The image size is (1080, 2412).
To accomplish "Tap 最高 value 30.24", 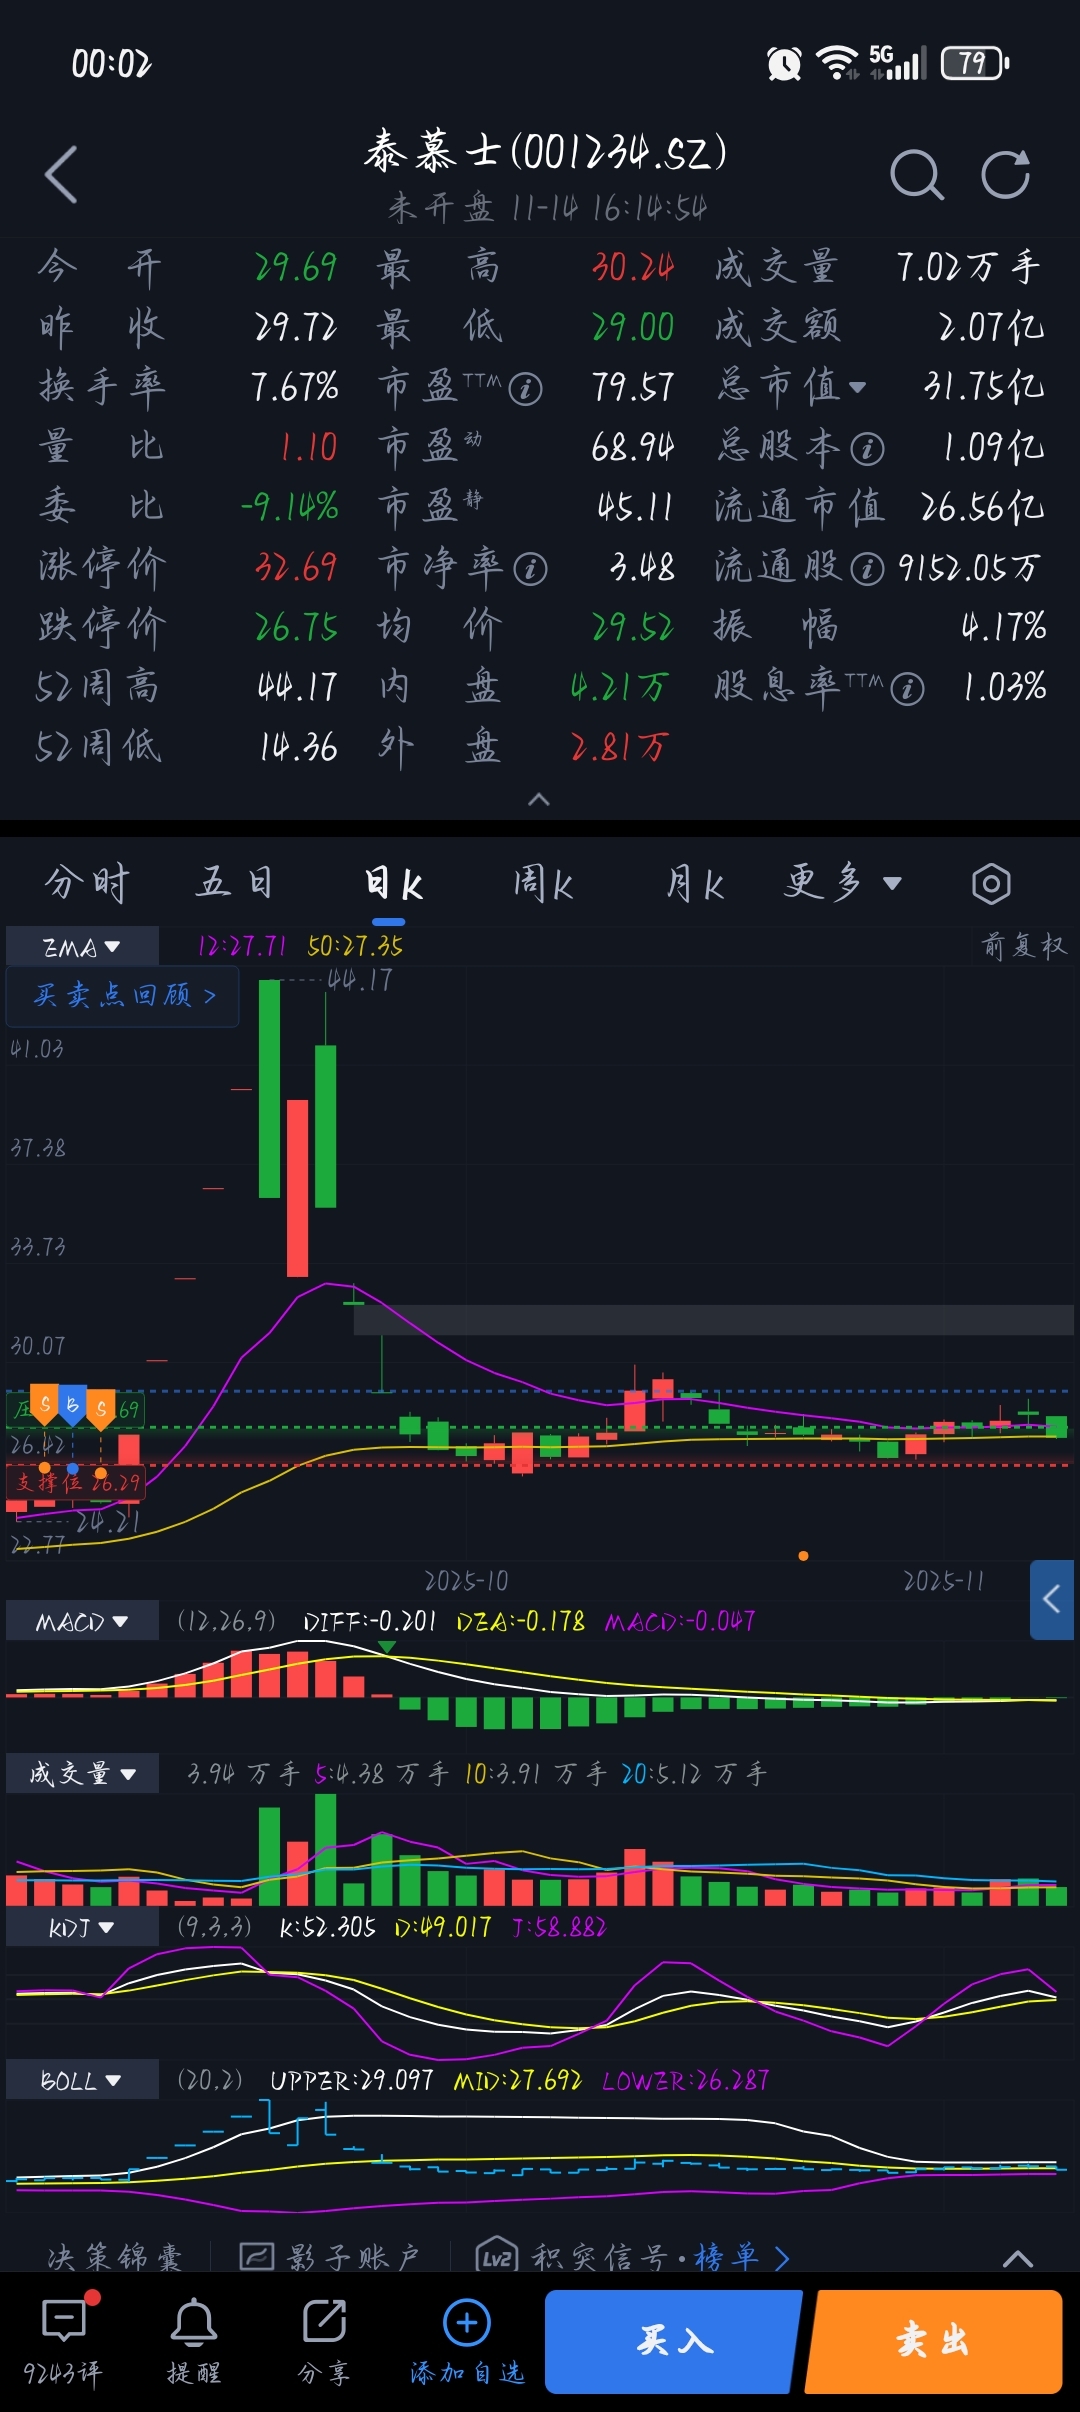I will [x=633, y=267].
